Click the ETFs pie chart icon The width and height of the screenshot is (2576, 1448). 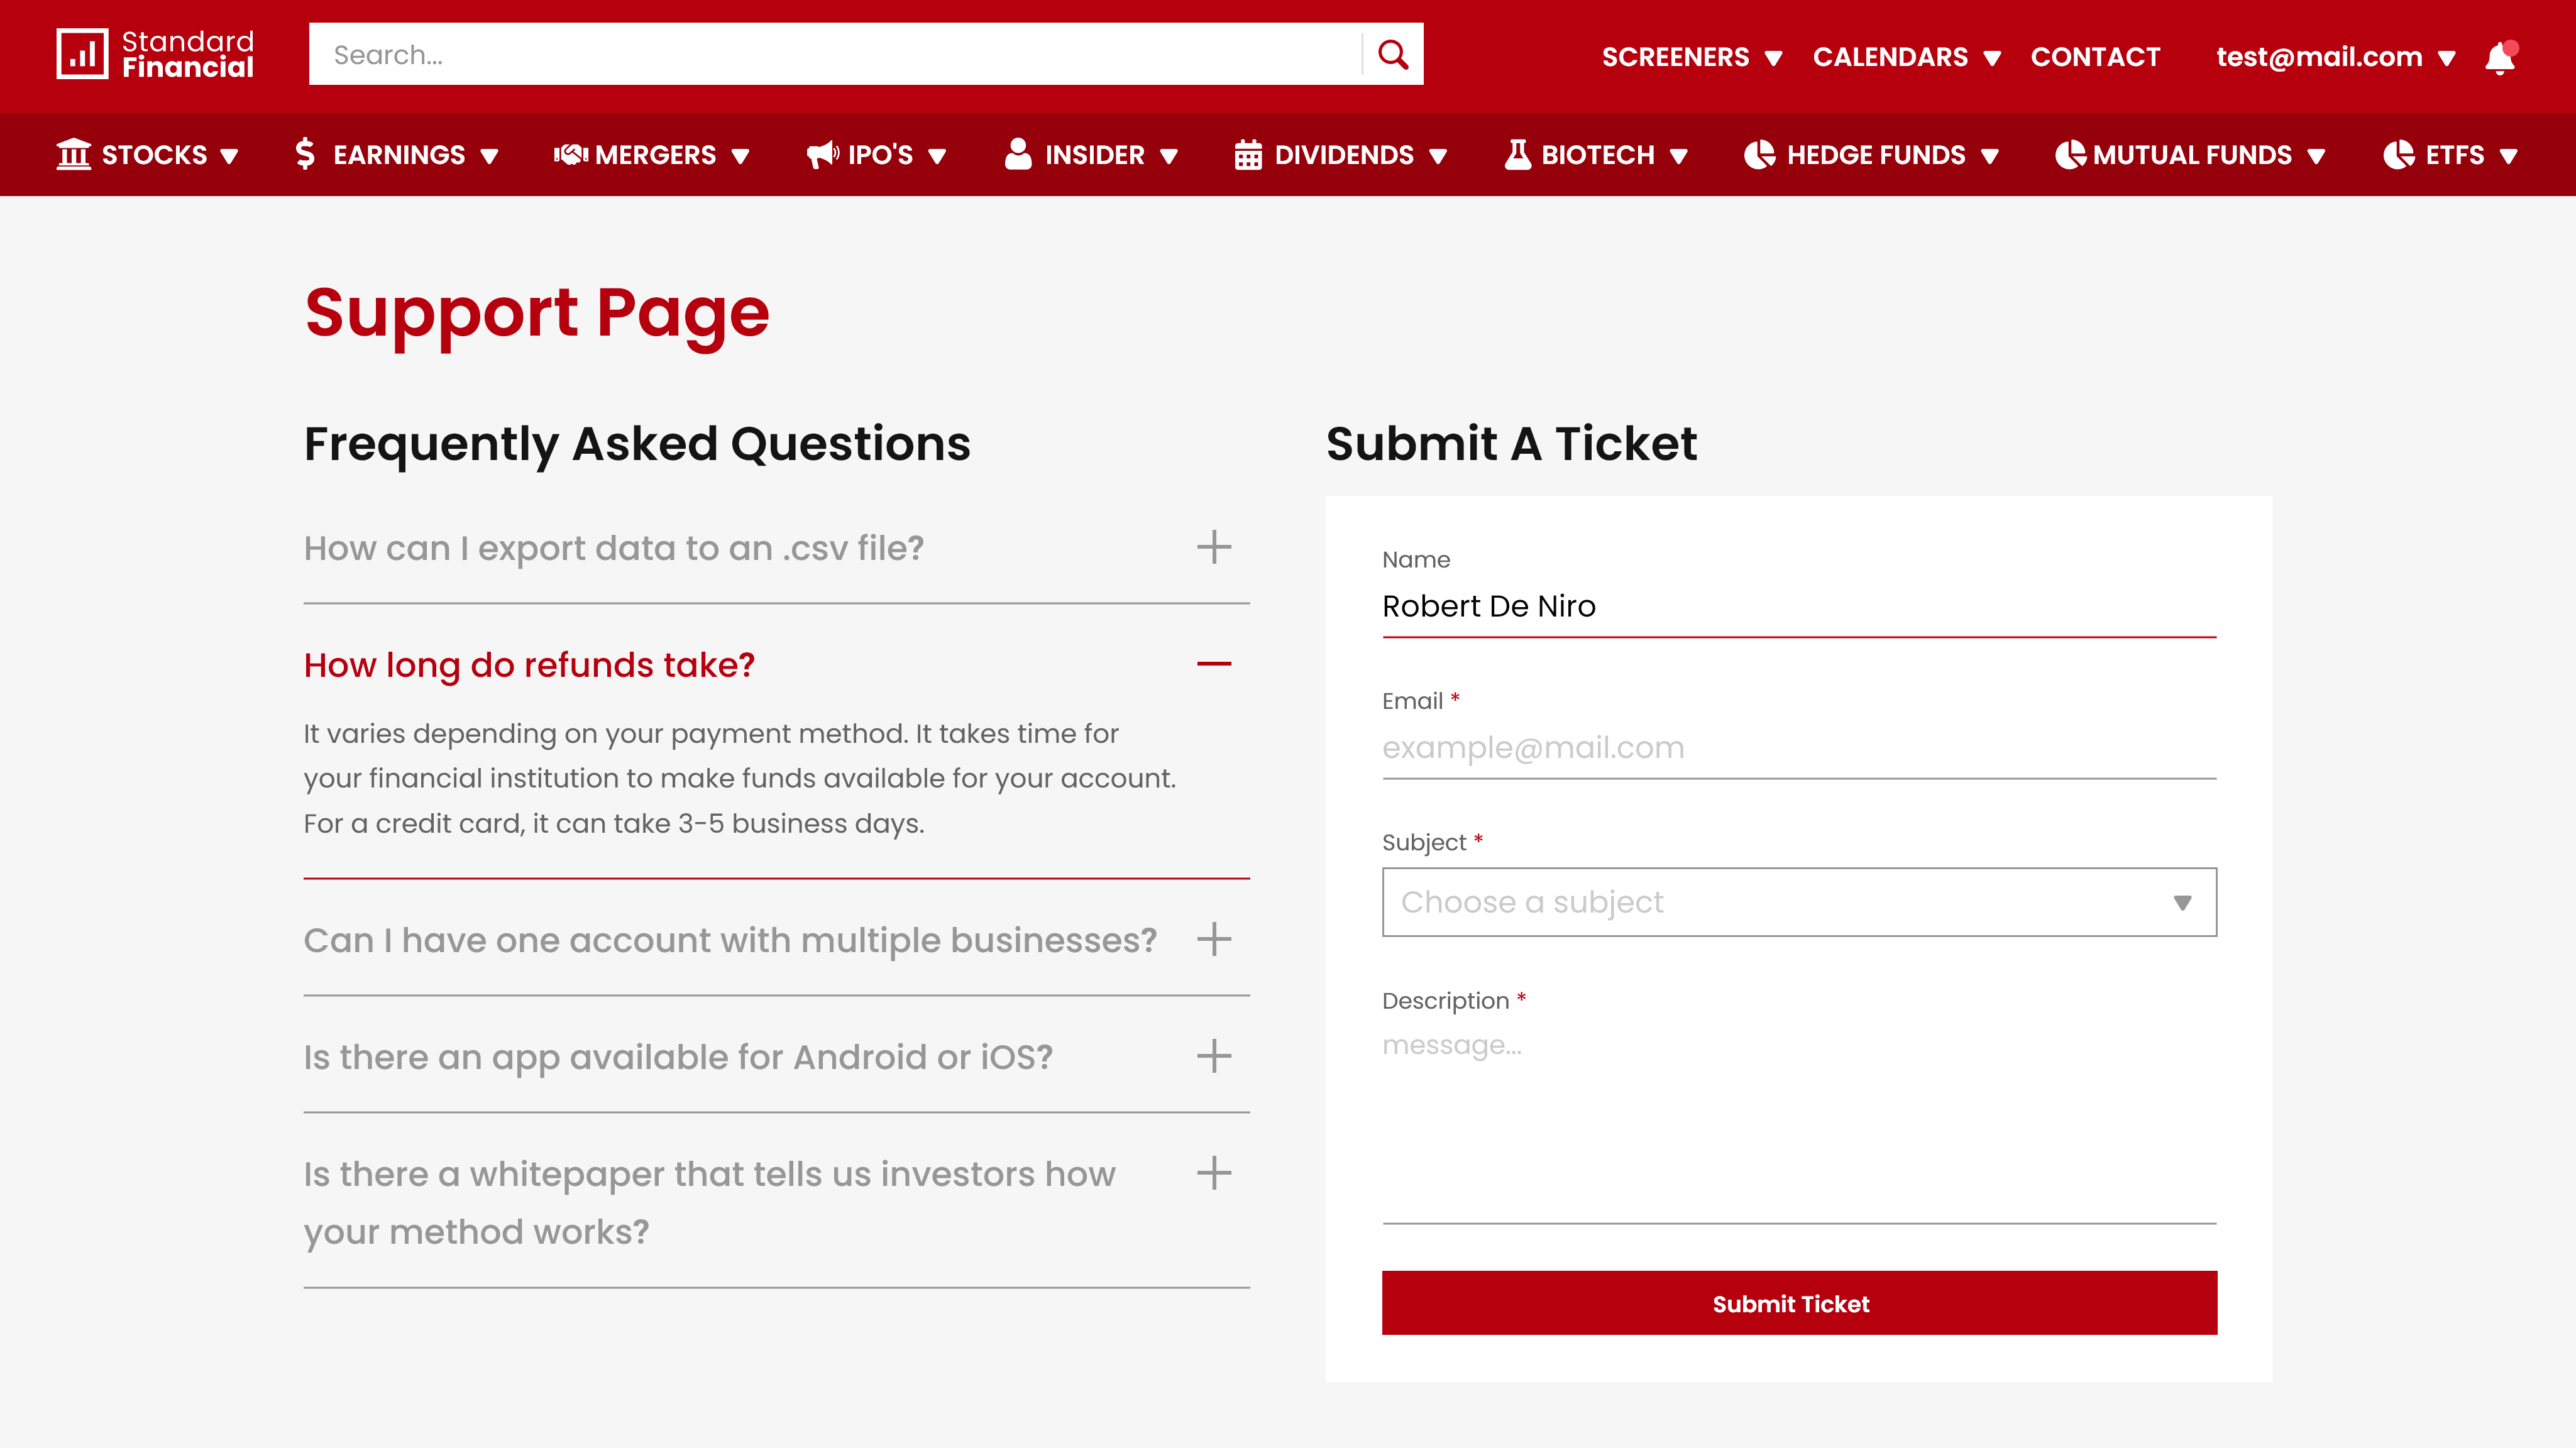2399,154
